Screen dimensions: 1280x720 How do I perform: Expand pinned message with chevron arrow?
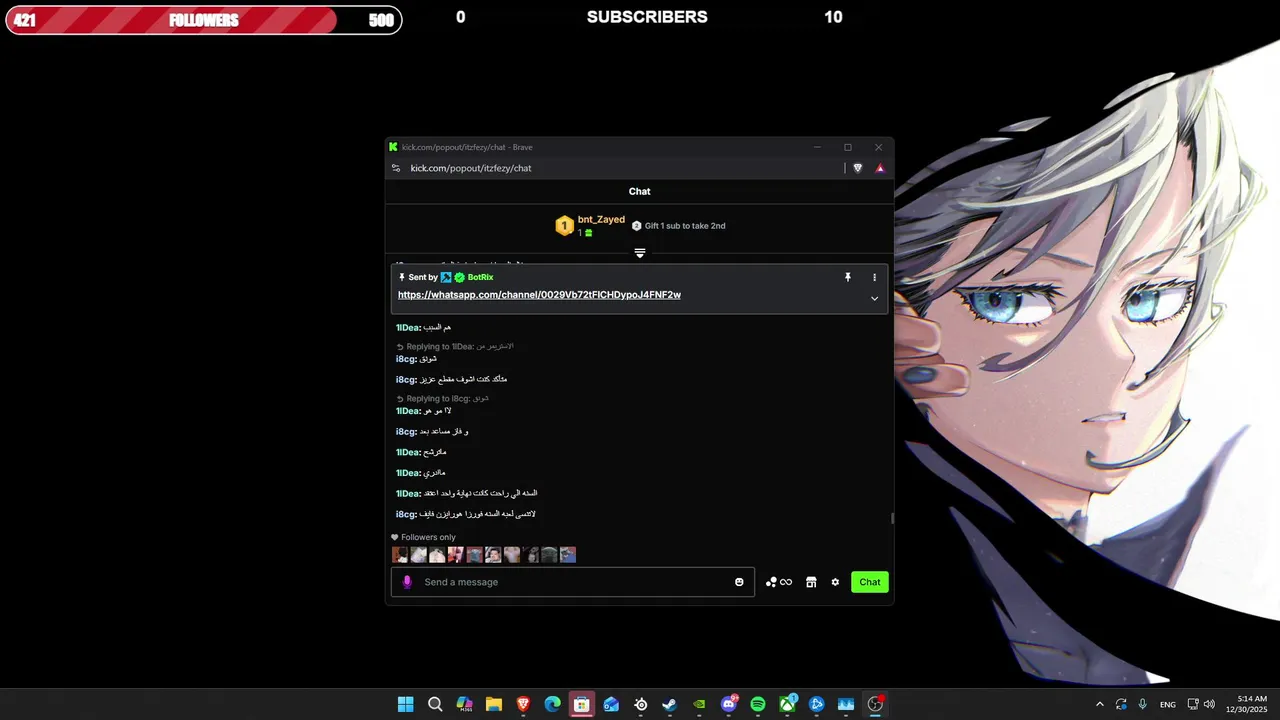[874, 298]
